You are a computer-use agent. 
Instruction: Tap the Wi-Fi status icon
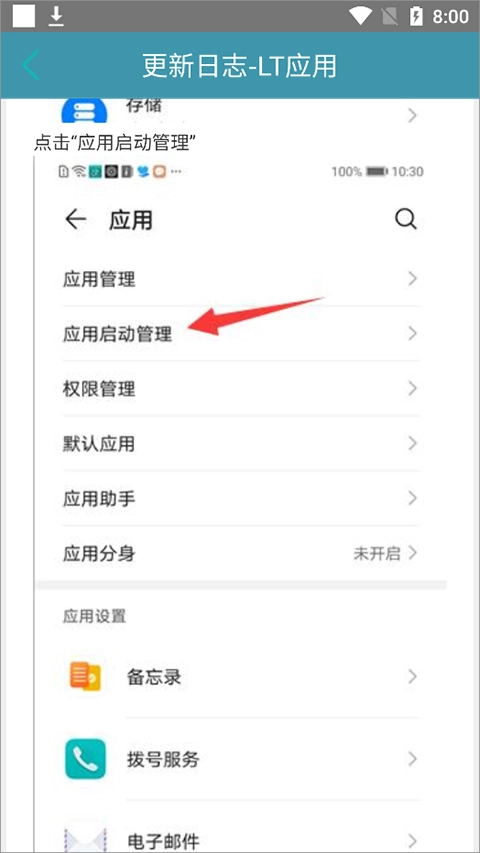[360, 17]
